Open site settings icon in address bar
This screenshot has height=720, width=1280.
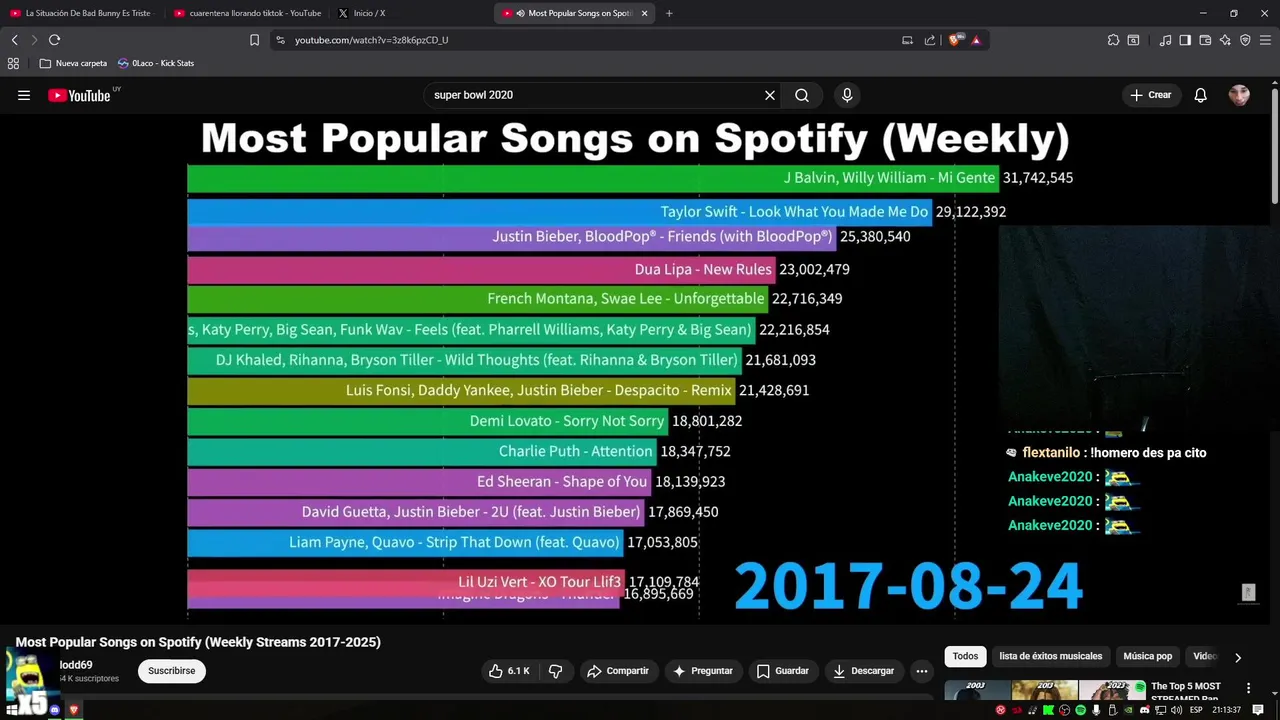point(280,40)
